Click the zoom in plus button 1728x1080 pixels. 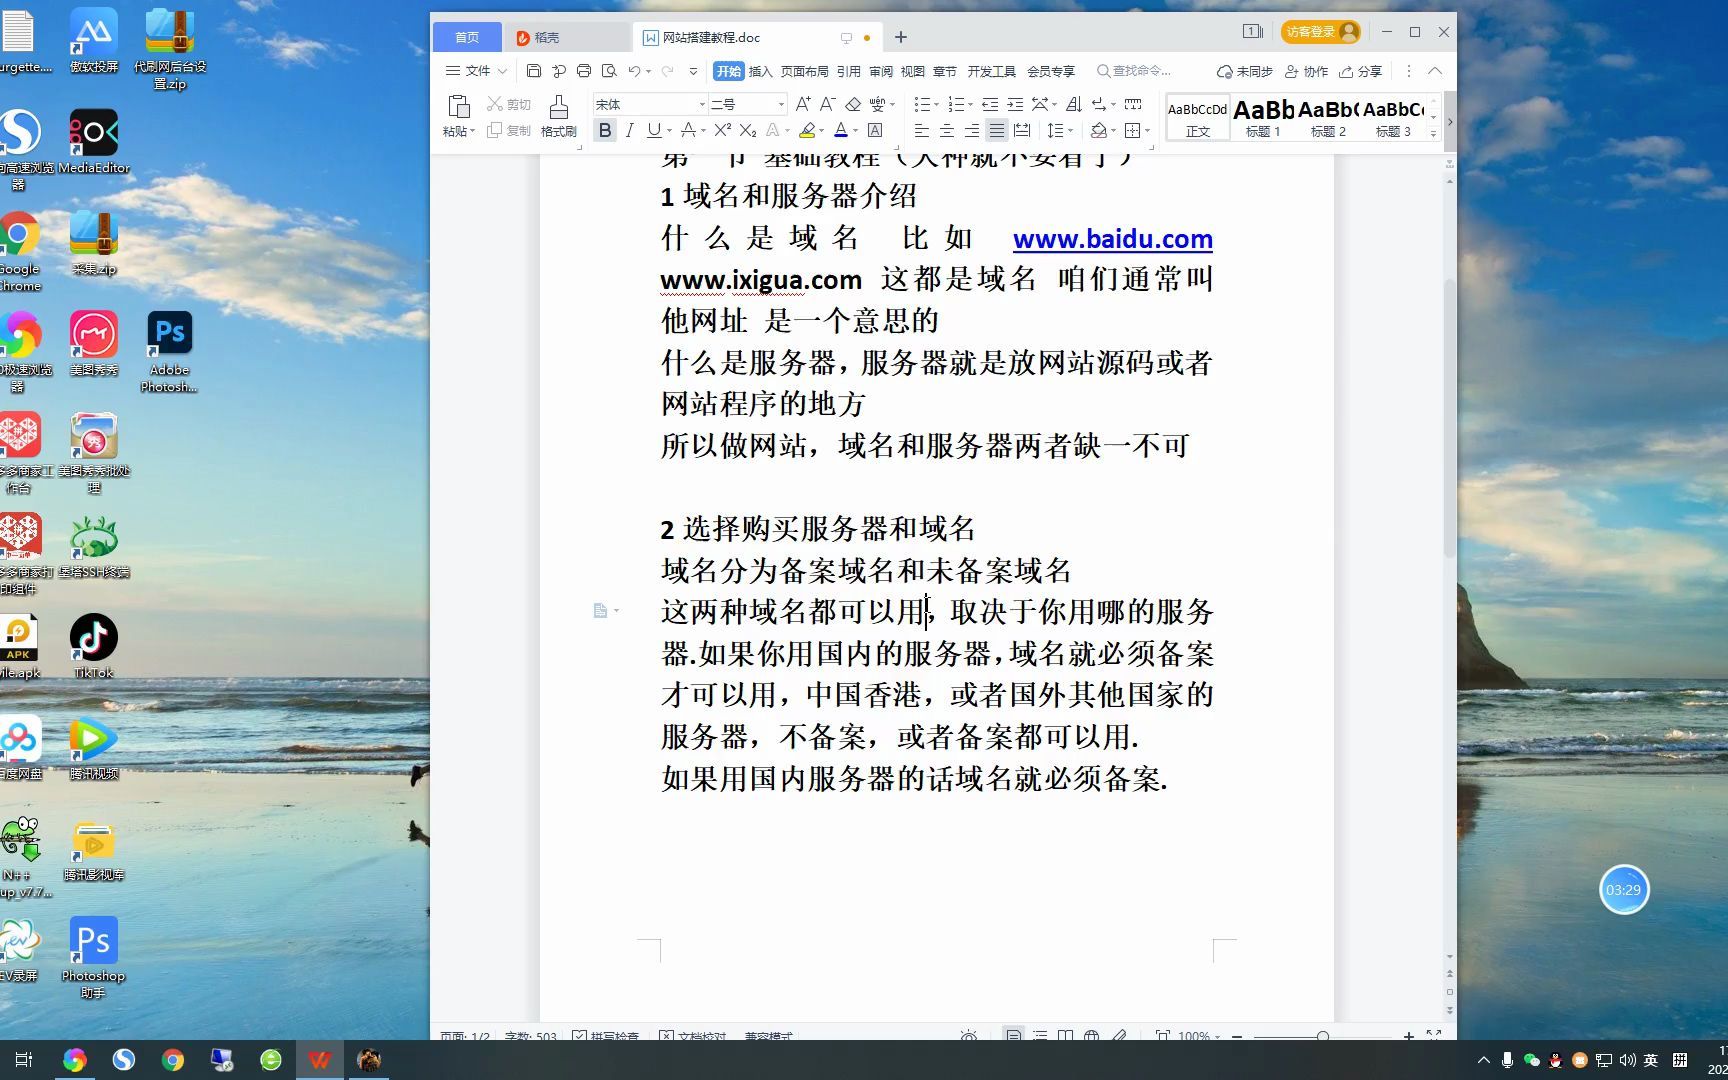pos(1409,1036)
